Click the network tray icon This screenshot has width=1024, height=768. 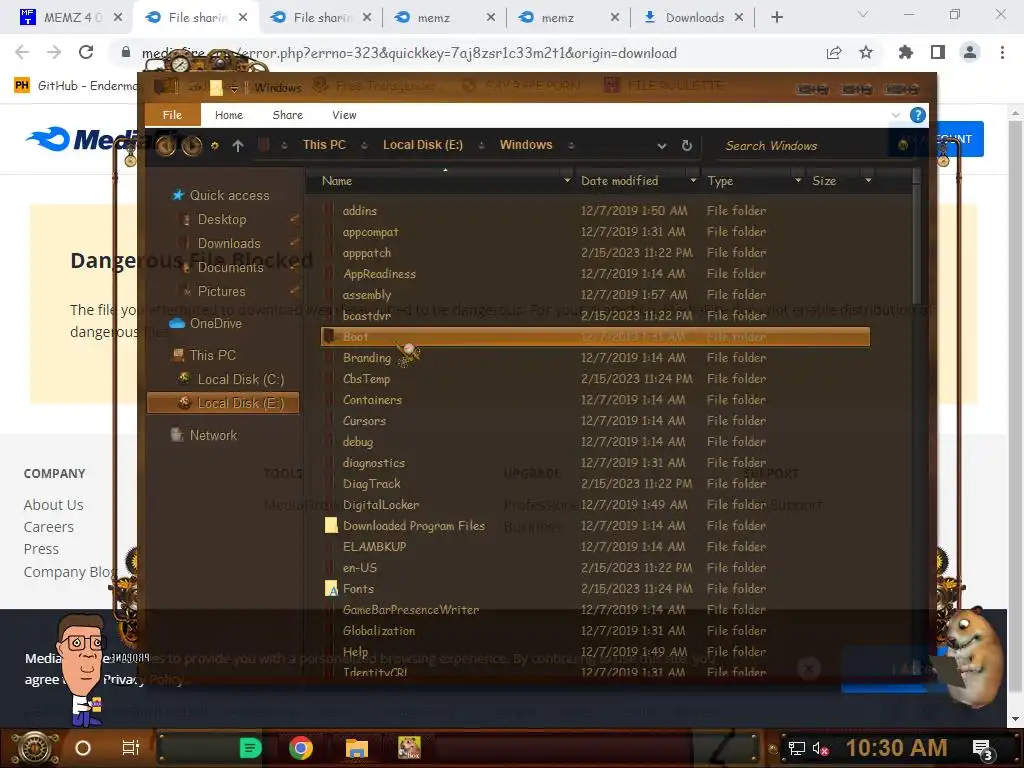796,748
